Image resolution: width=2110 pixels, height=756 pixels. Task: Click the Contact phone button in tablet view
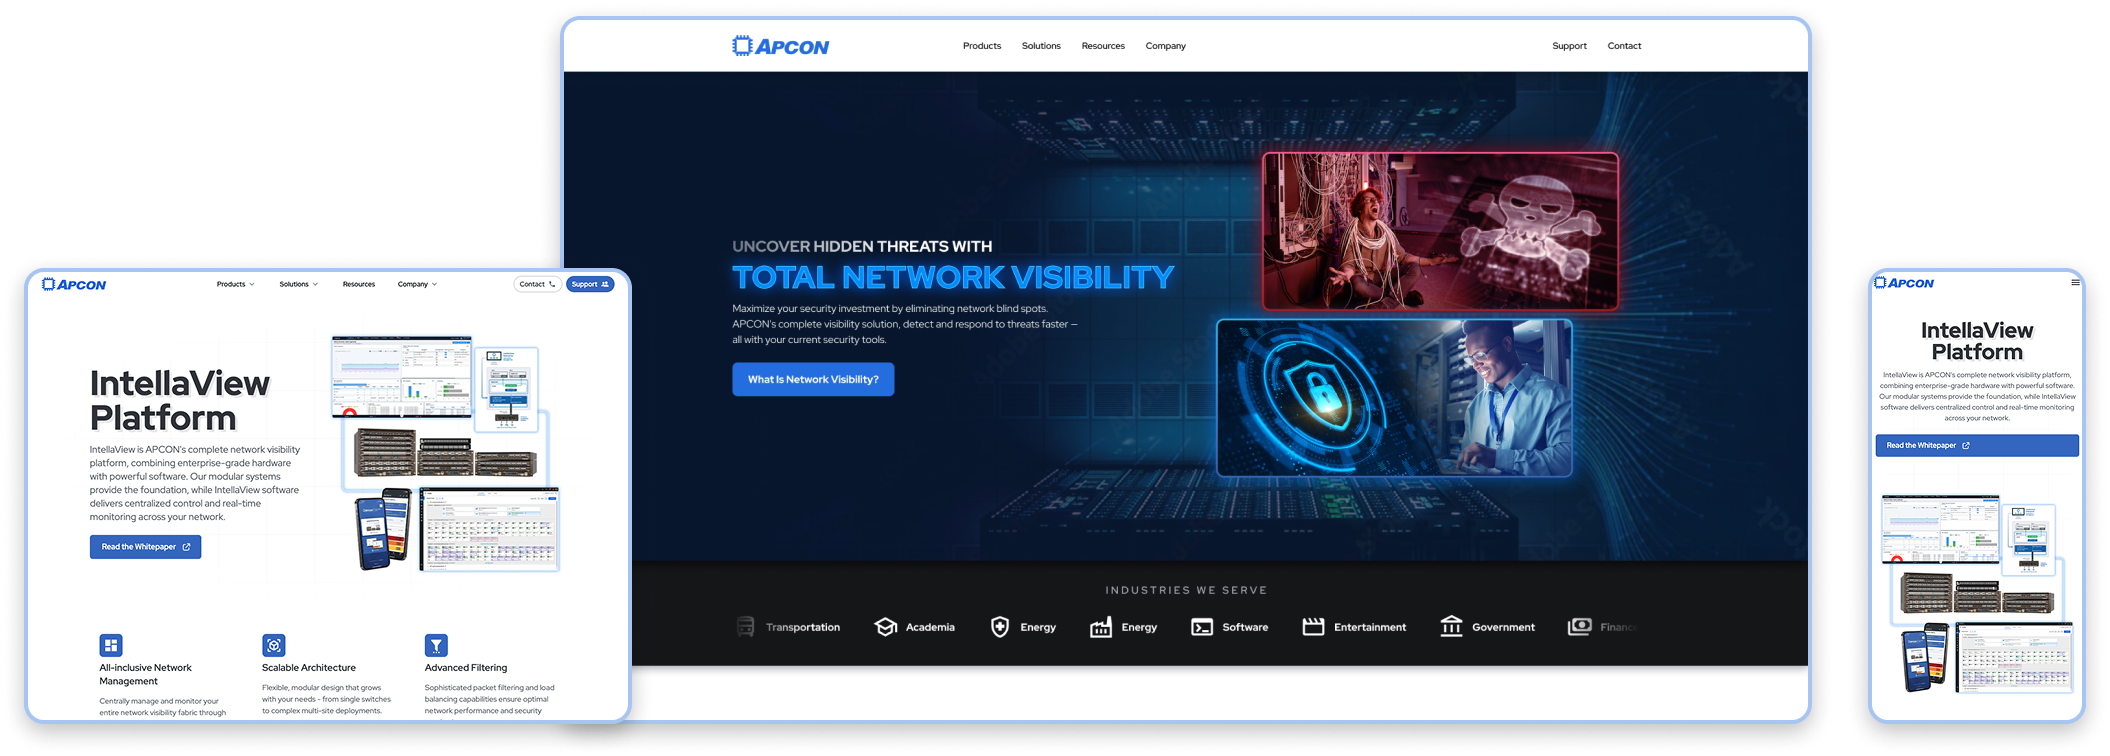[538, 284]
